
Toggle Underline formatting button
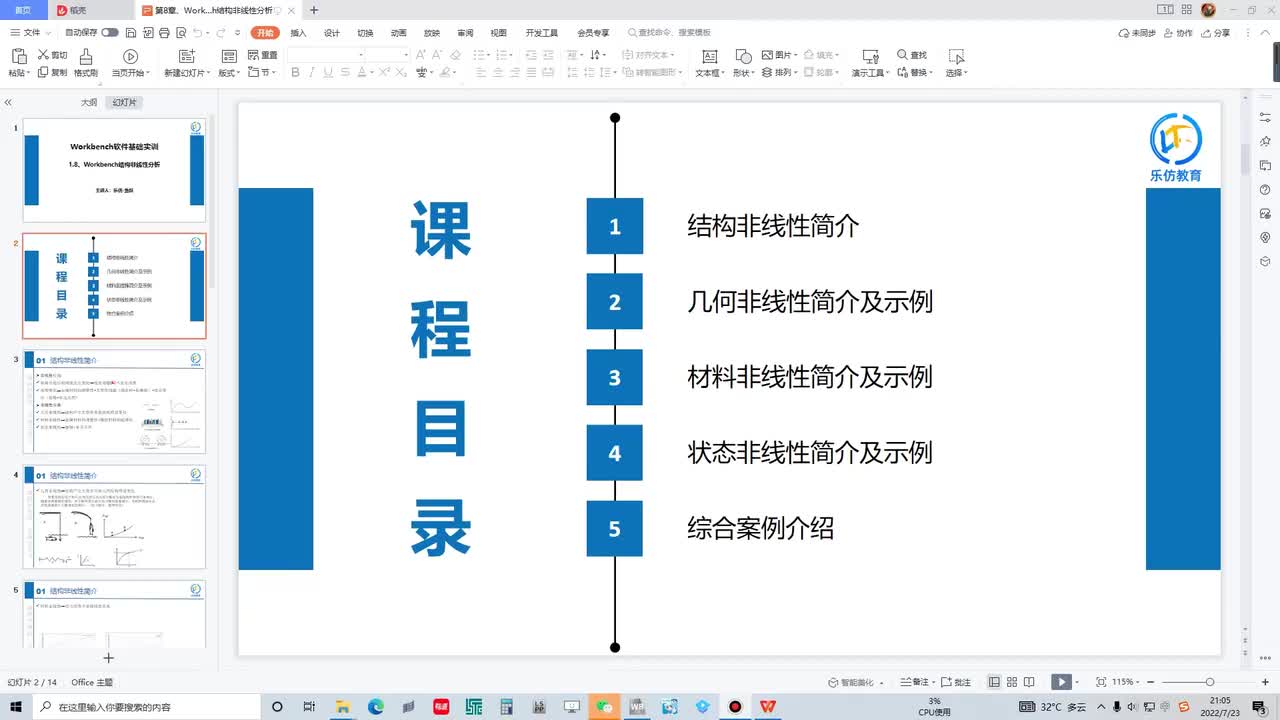[x=328, y=73]
